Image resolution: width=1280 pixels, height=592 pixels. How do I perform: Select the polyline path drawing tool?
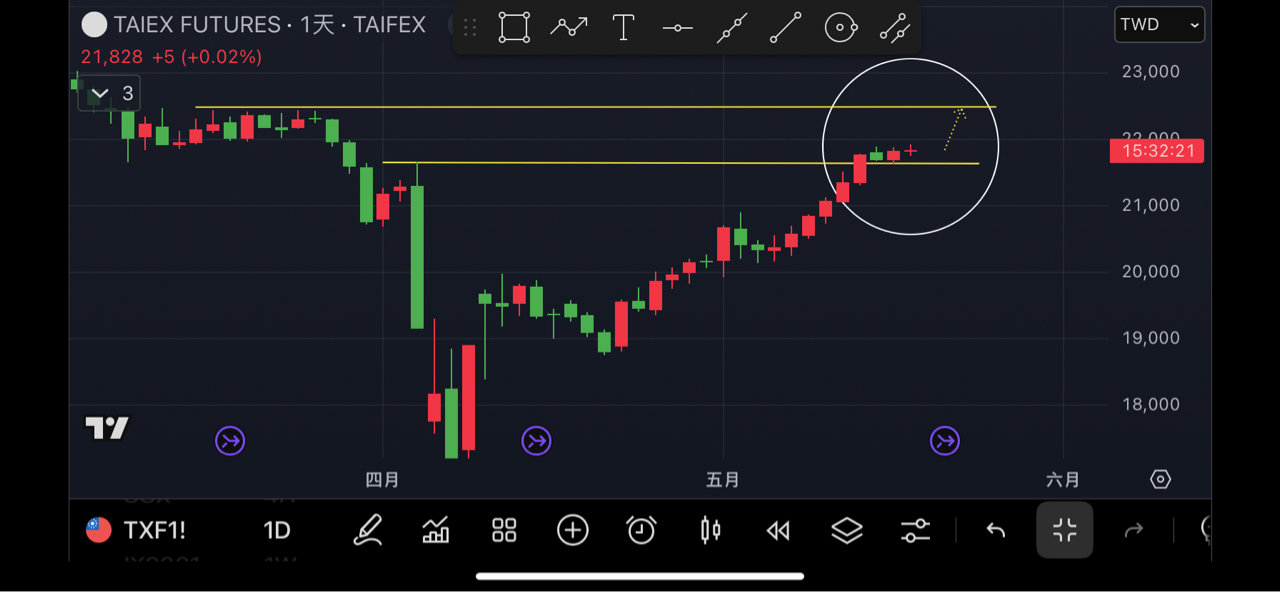pyautogui.click(x=569, y=28)
